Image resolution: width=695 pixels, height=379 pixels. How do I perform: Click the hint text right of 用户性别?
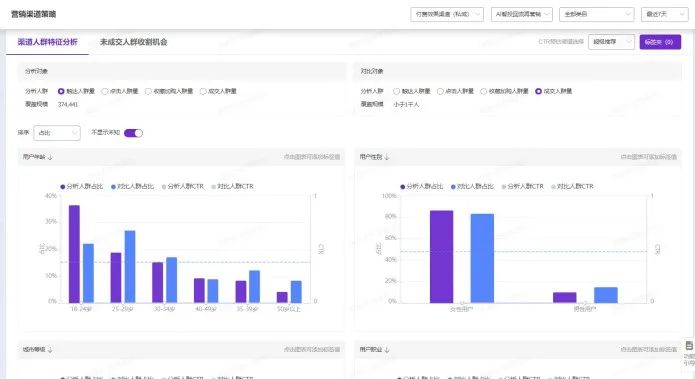pyautogui.click(x=648, y=157)
